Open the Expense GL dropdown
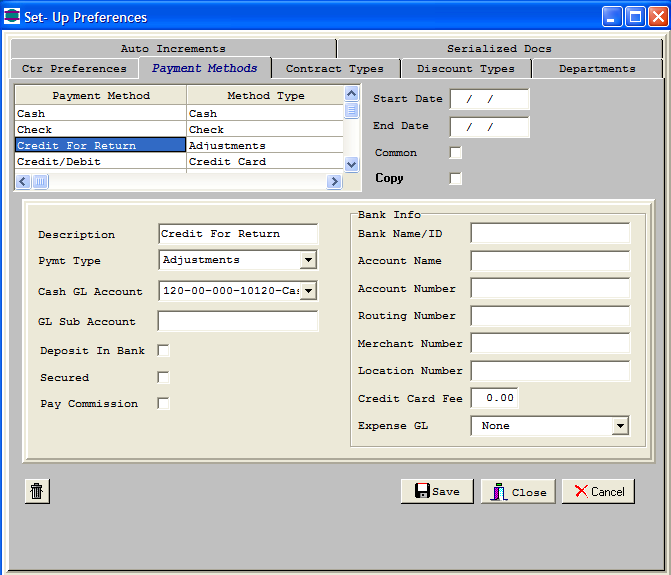The width and height of the screenshot is (671, 575). click(620, 426)
